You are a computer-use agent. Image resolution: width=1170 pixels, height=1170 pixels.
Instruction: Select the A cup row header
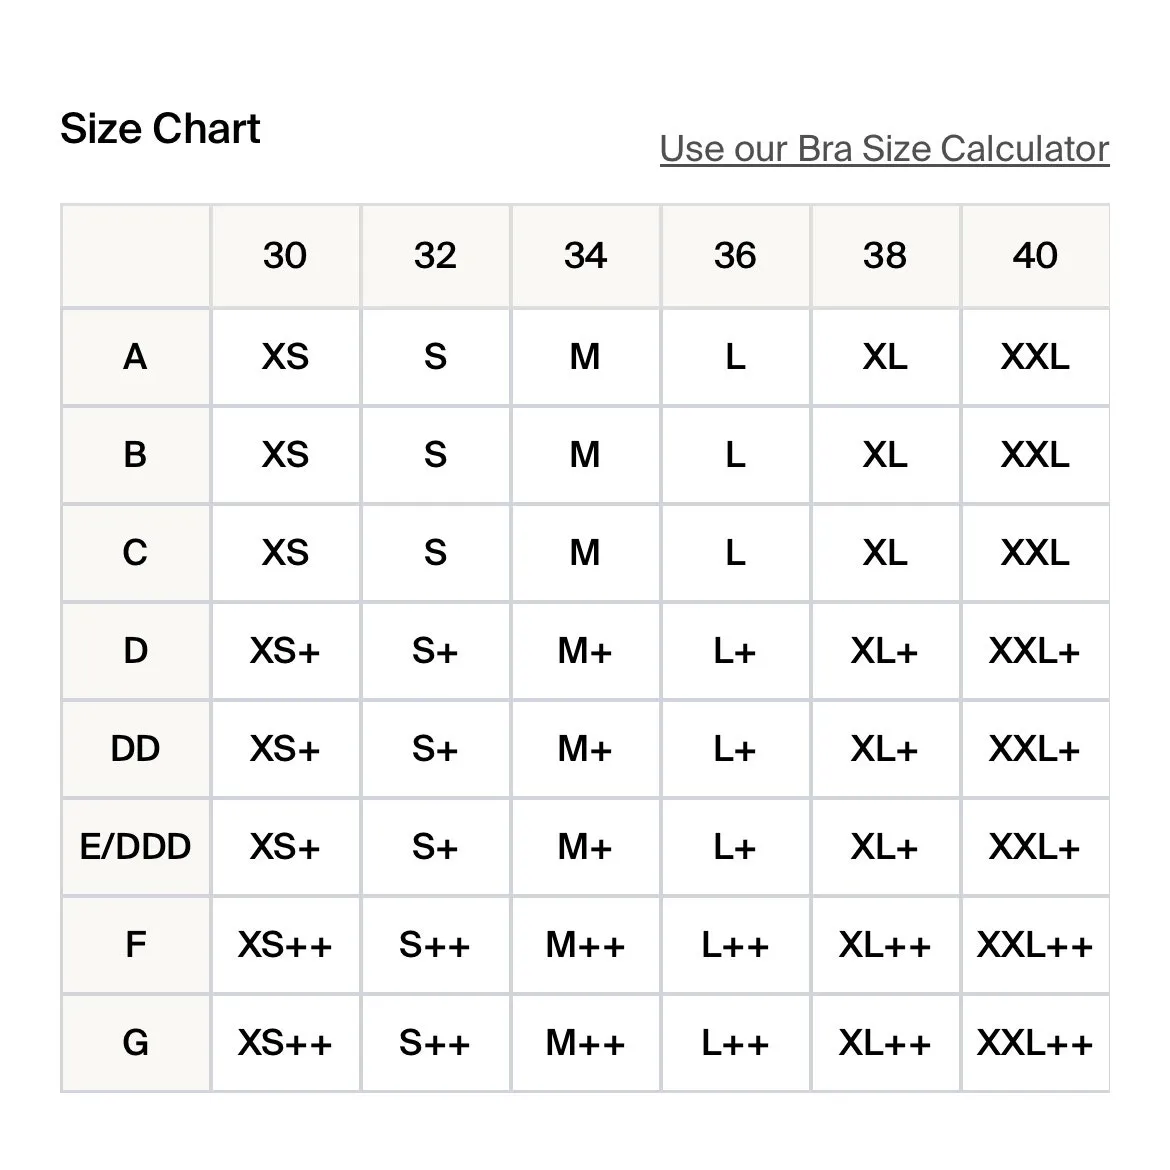(135, 357)
